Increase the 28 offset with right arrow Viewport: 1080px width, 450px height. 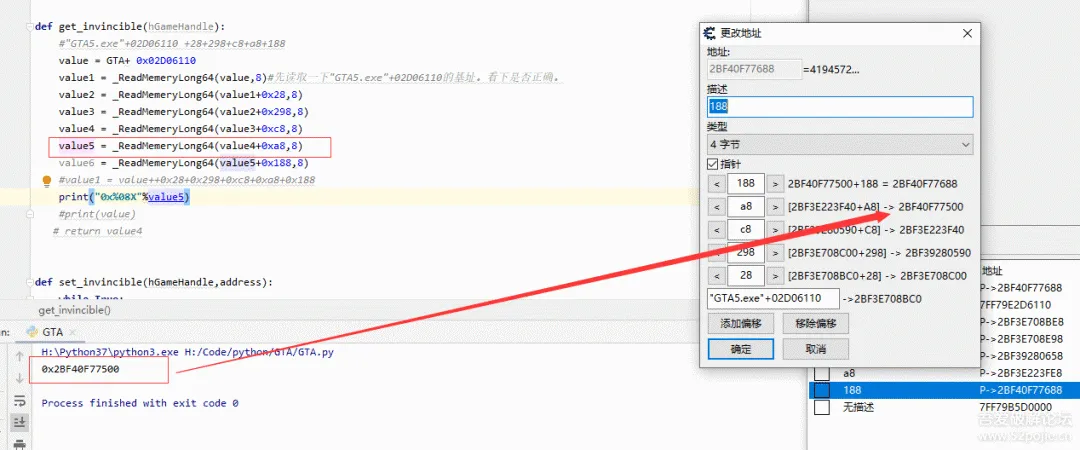pos(775,276)
